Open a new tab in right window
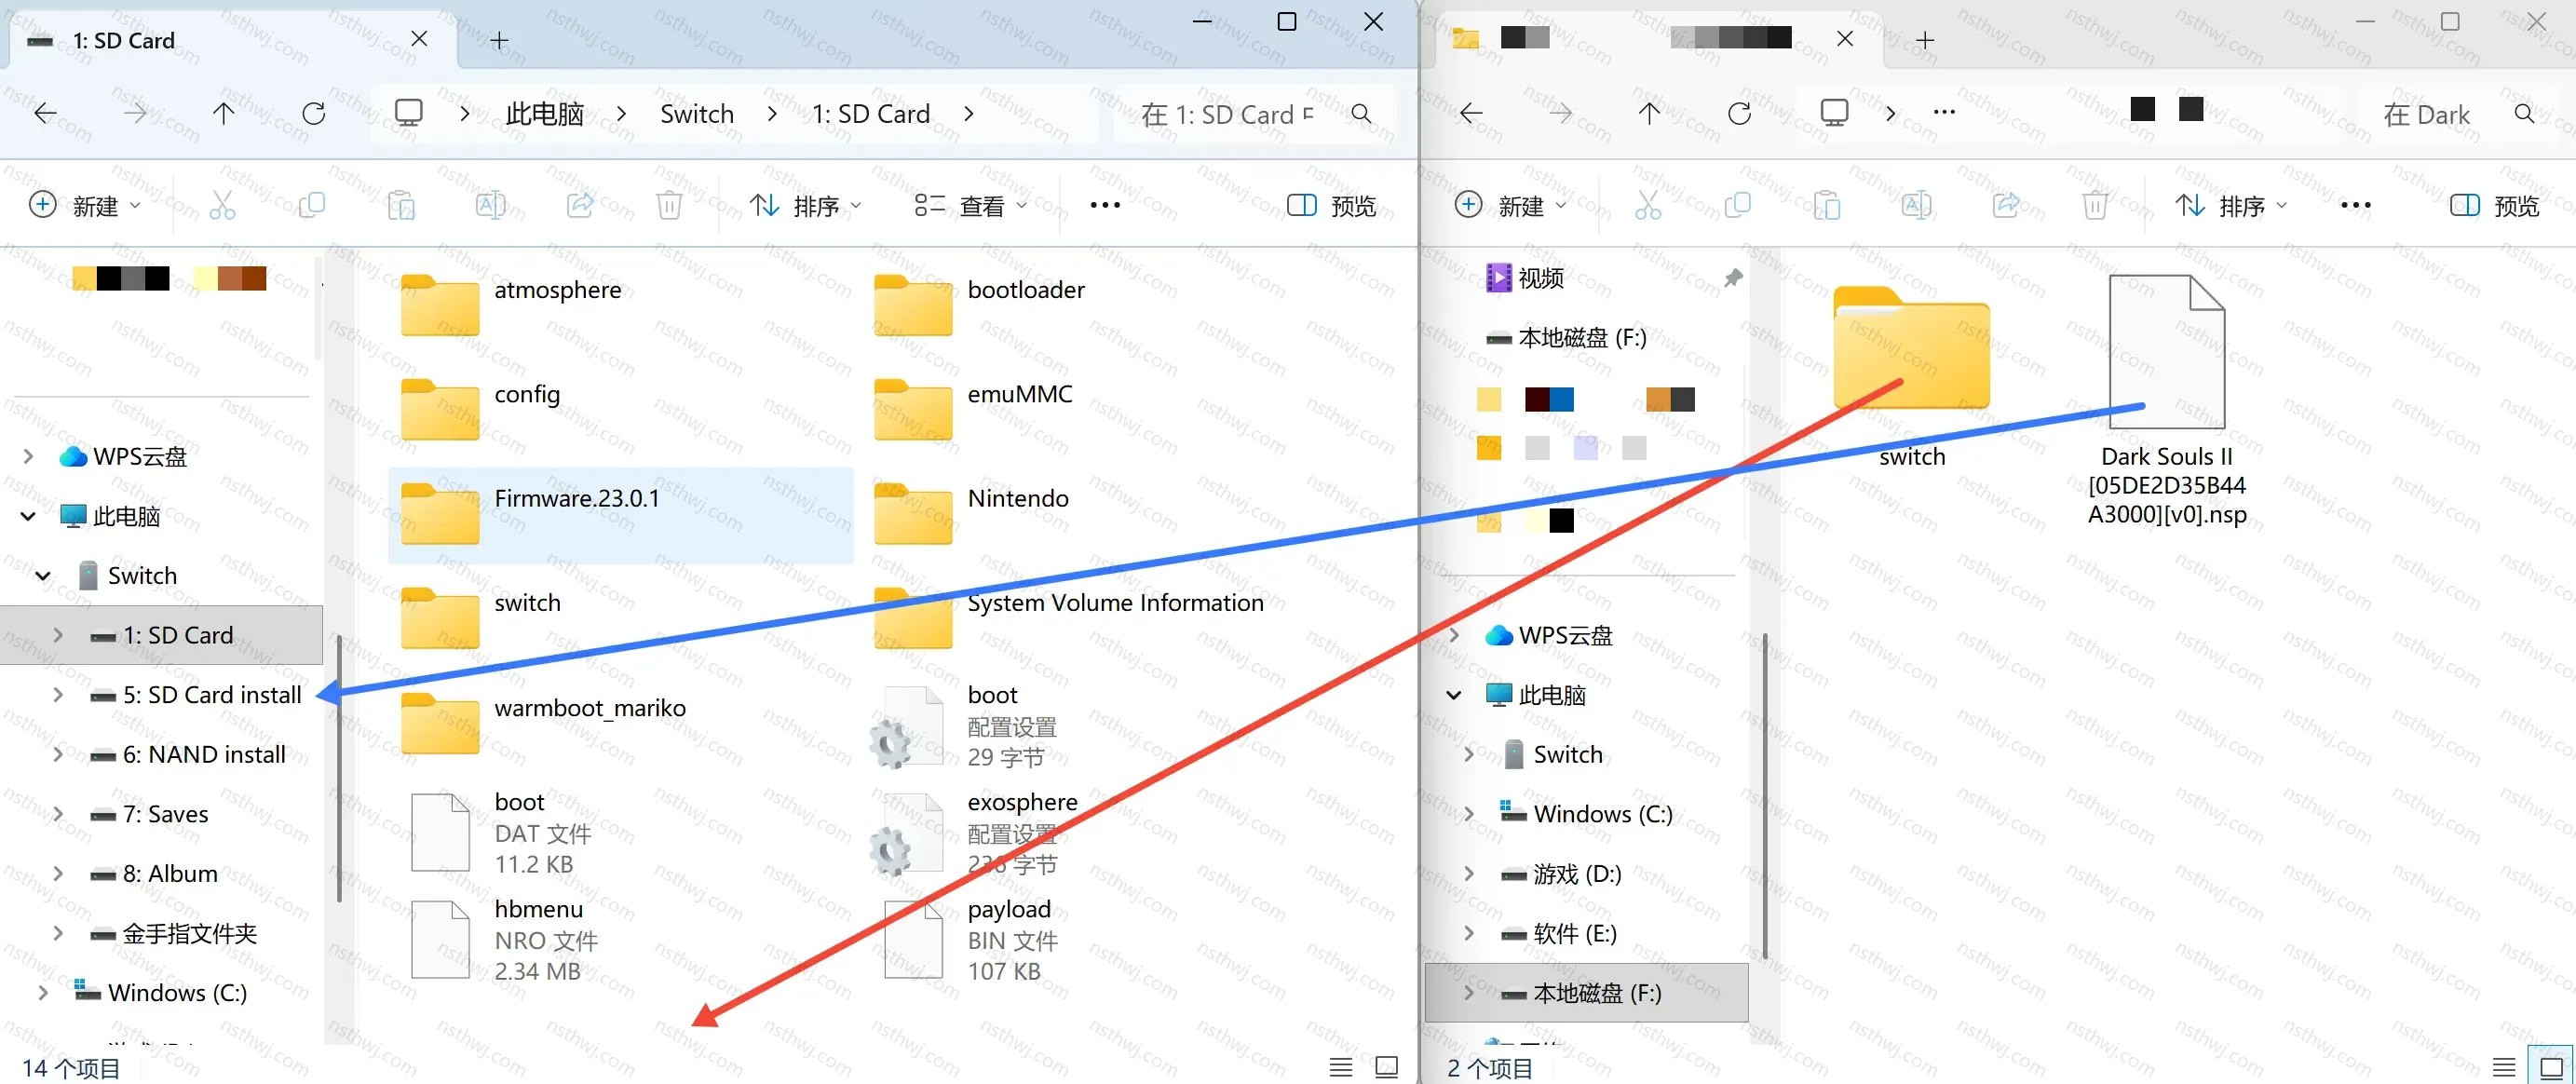This screenshot has height=1084, width=2576. tap(1925, 40)
